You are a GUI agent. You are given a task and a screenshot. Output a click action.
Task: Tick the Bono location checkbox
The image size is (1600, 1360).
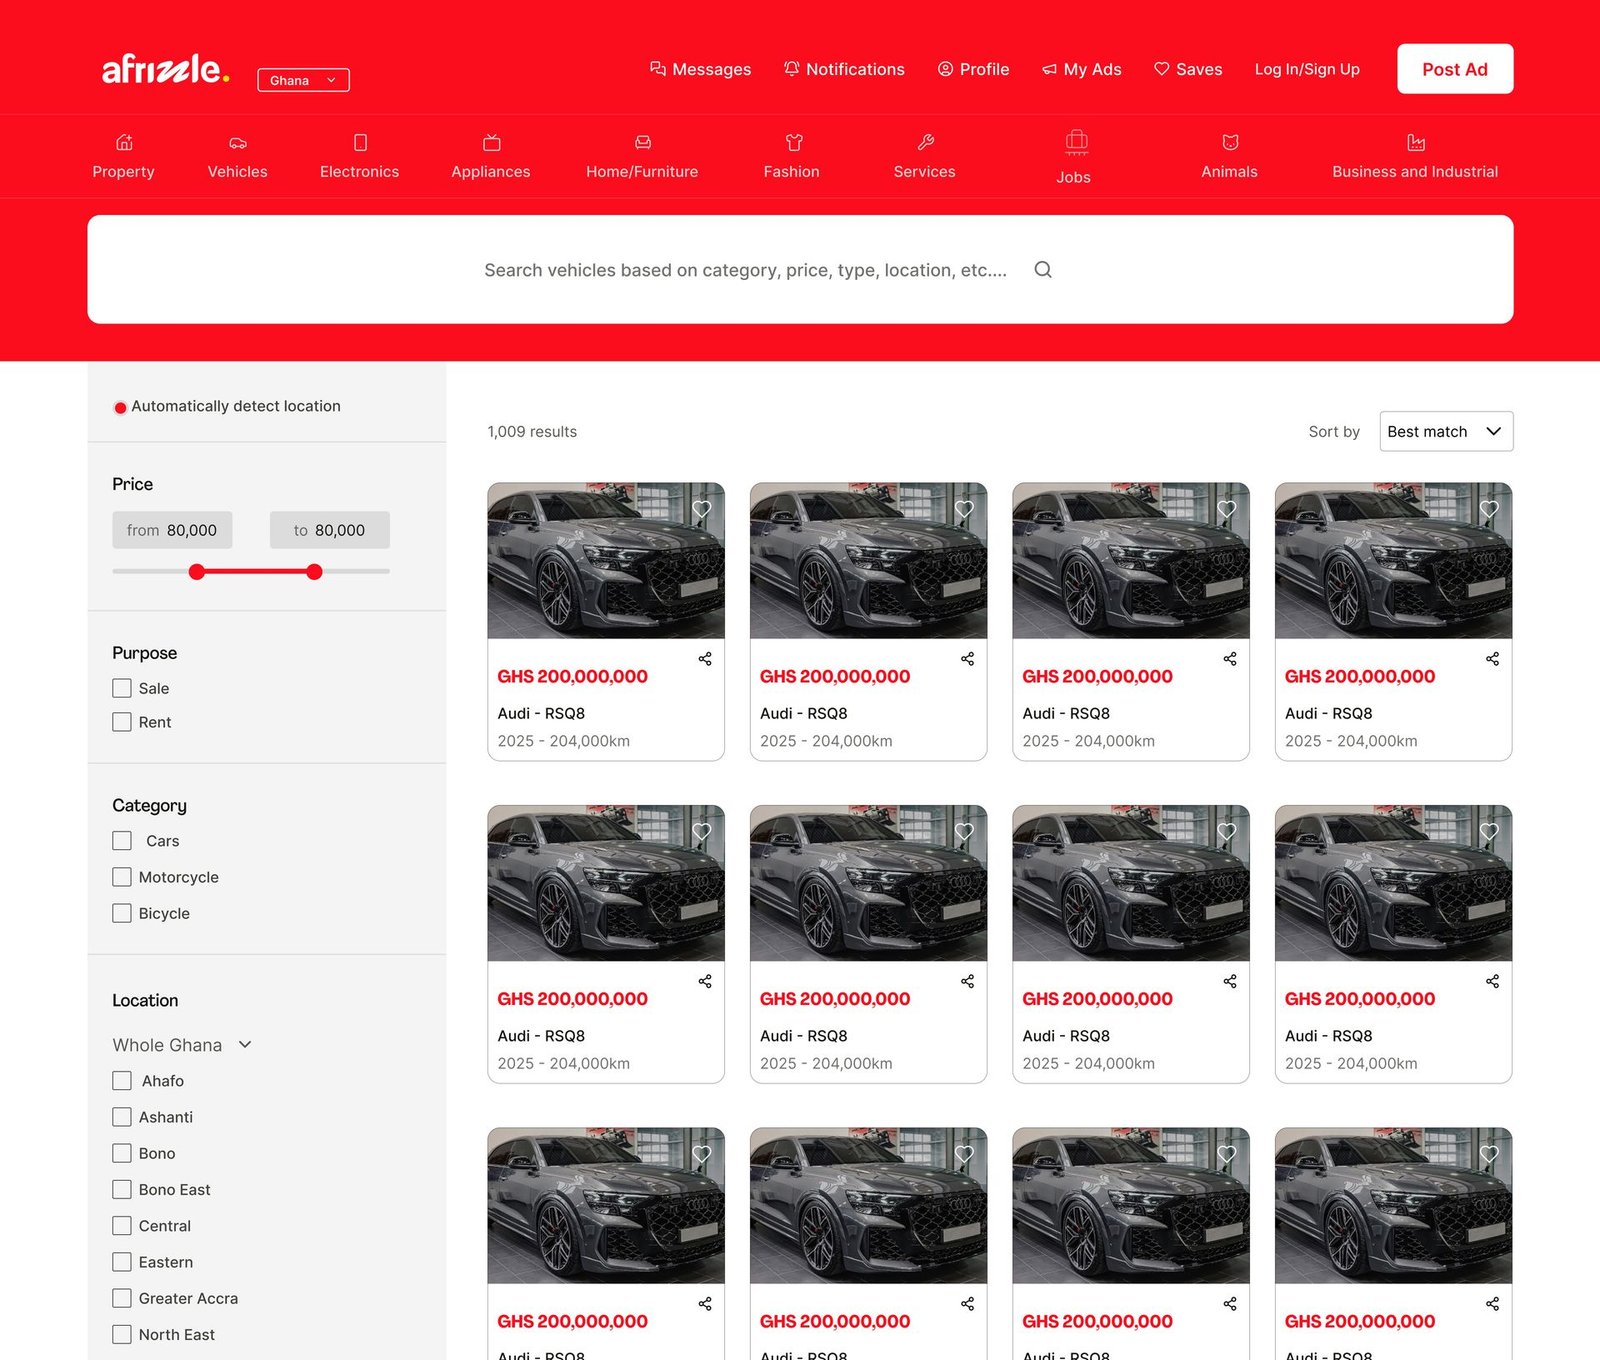click(122, 1153)
